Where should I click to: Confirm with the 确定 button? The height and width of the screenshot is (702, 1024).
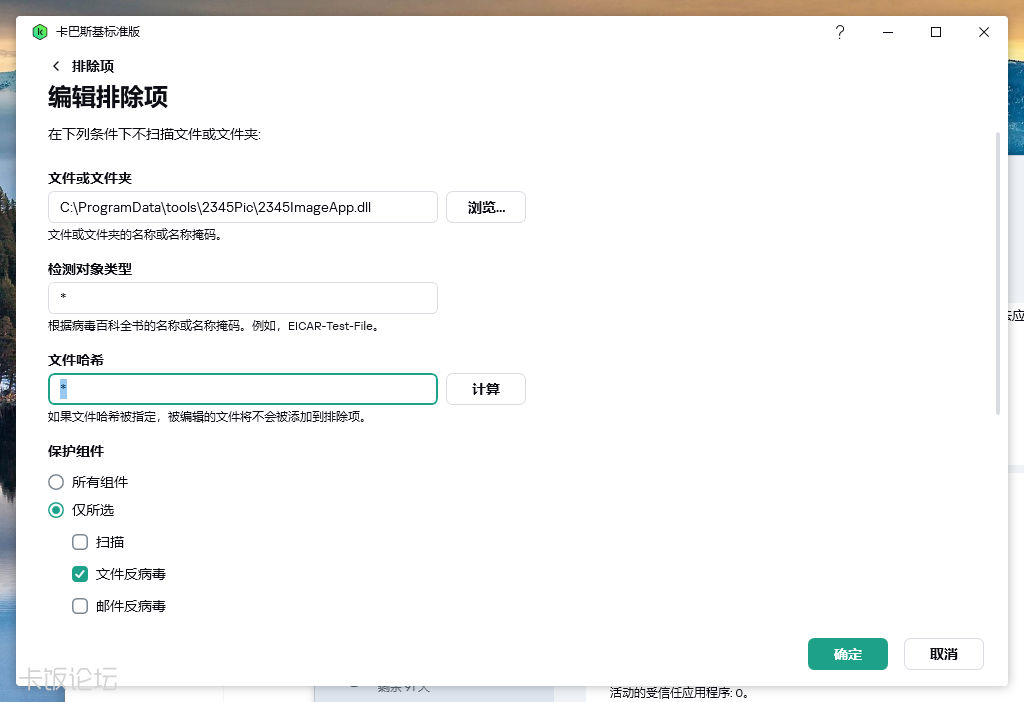point(848,654)
